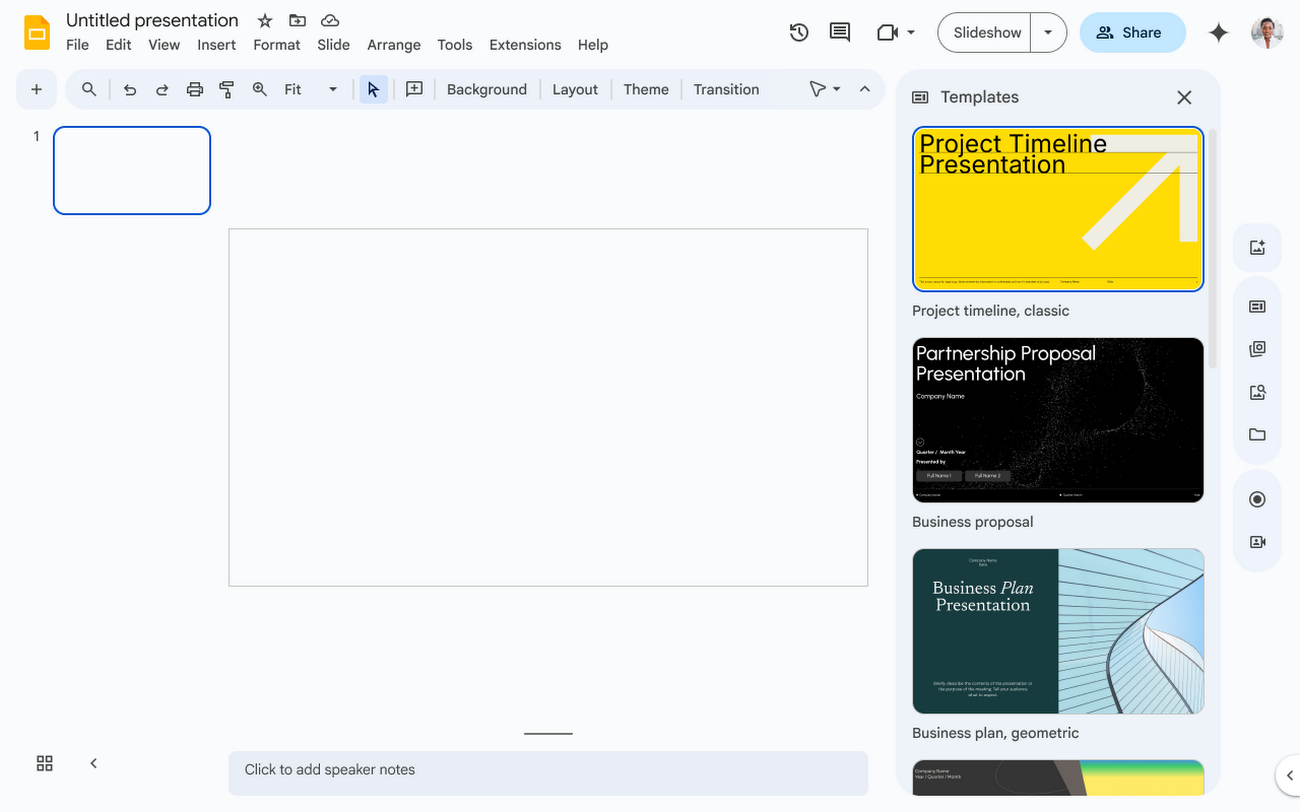Start the Slideshow
This screenshot has width=1300, height=812.
click(986, 32)
